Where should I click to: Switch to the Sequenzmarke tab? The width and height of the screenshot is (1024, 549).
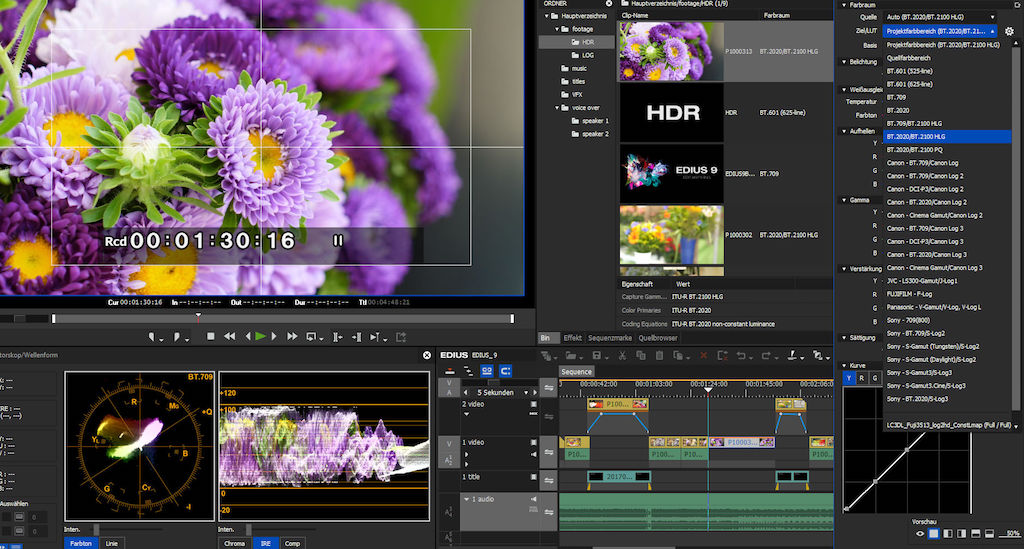610,338
